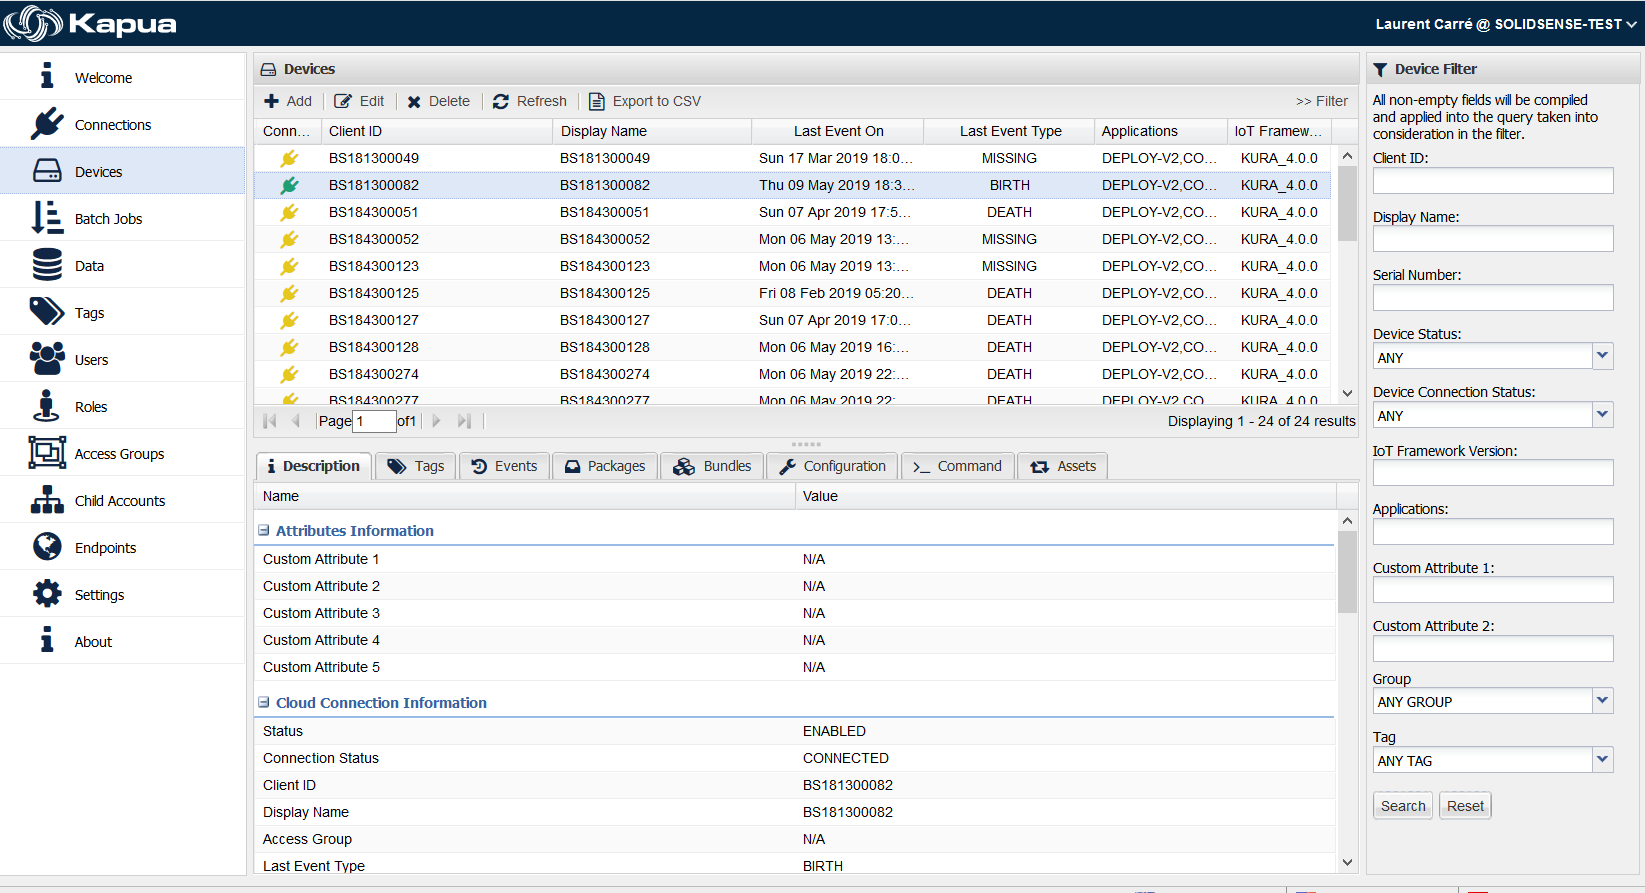
Task: Delete the selected device
Action: [x=438, y=101]
